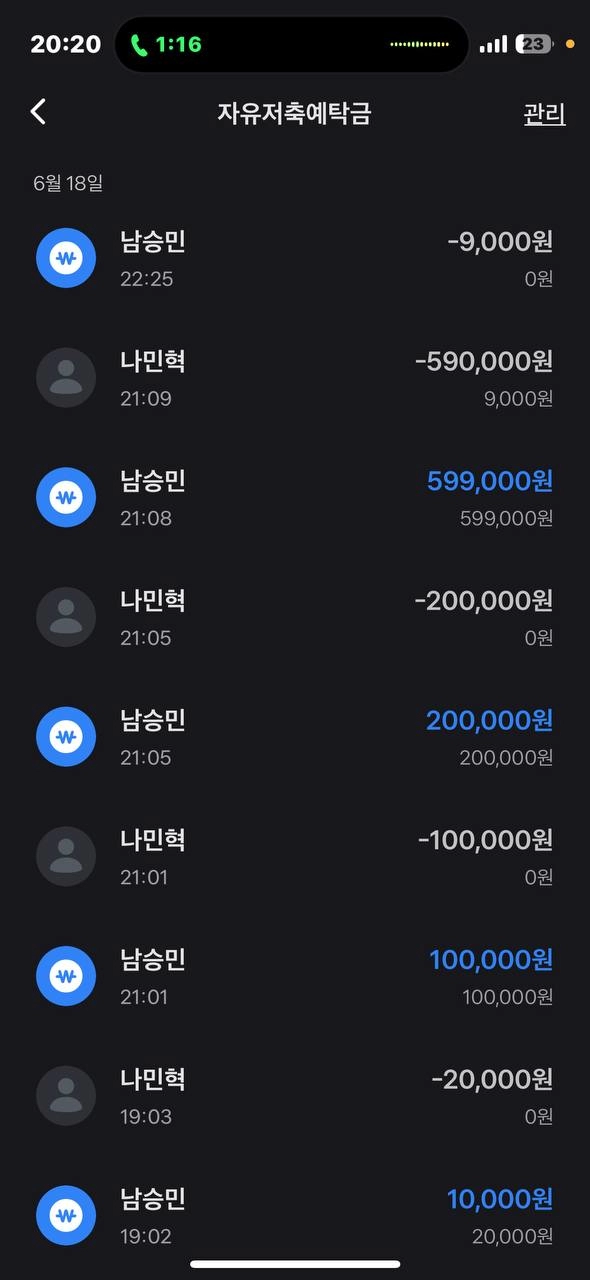
Task: Tap the profile avatar beside 나민혁 21:01
Action: (66, 857)
